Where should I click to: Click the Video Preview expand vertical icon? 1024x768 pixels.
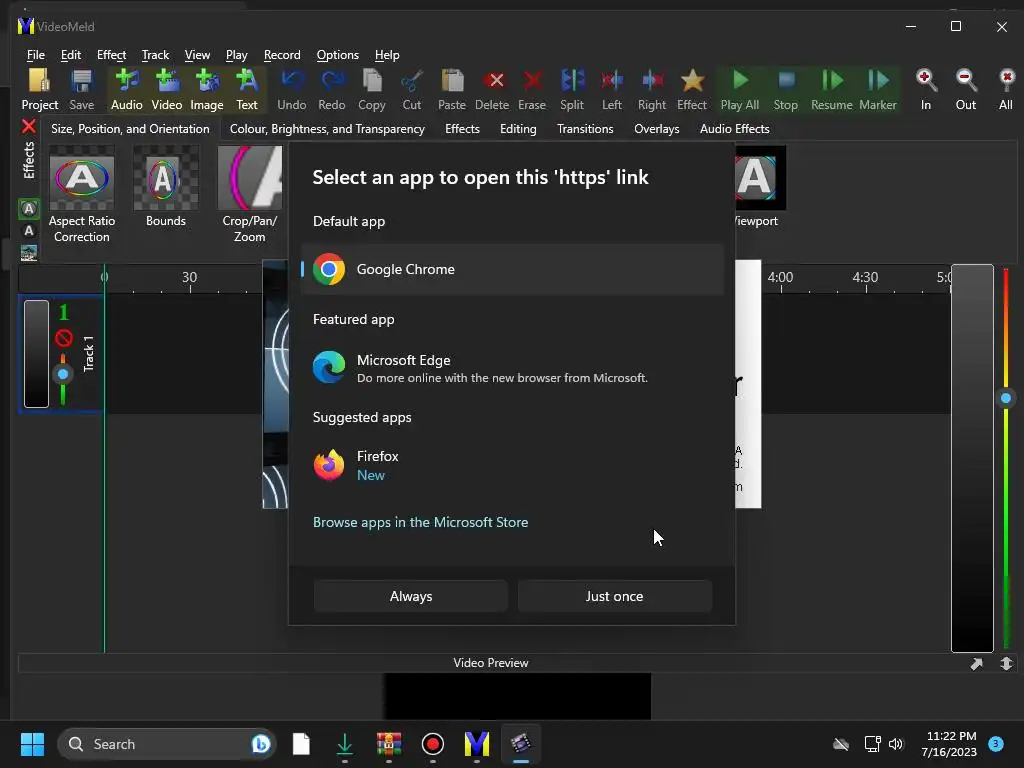[x=1006, y=664]
